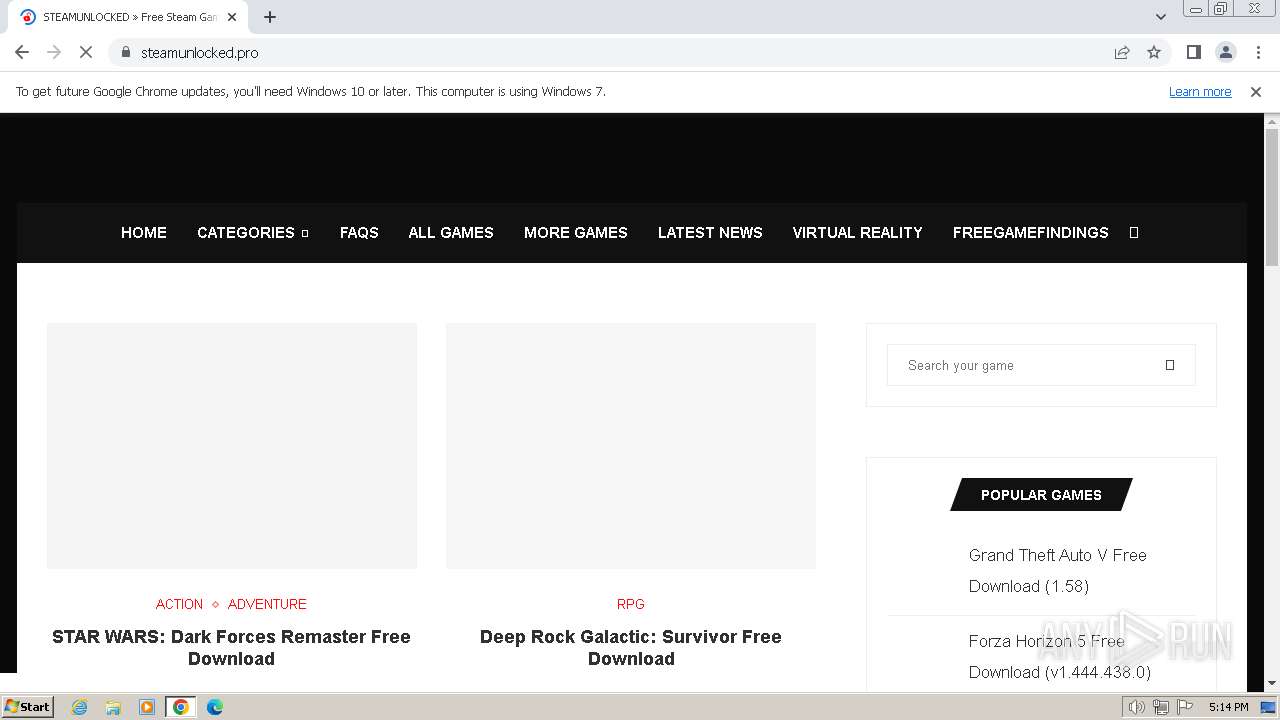The image size is (1280, 720).
Task: Bookmark this tab with star icon
Action: pyautogui.click(x=1154, y=52)
